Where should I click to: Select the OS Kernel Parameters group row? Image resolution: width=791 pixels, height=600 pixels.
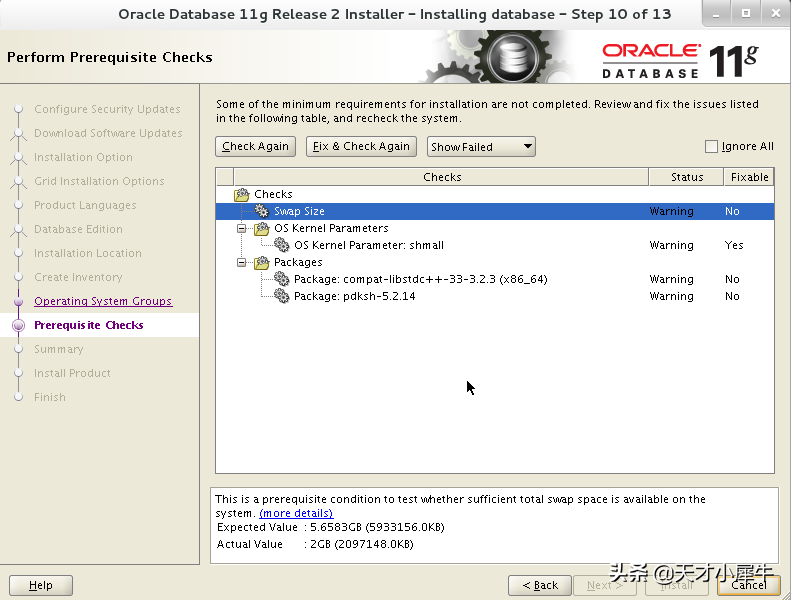pos(495,228)
